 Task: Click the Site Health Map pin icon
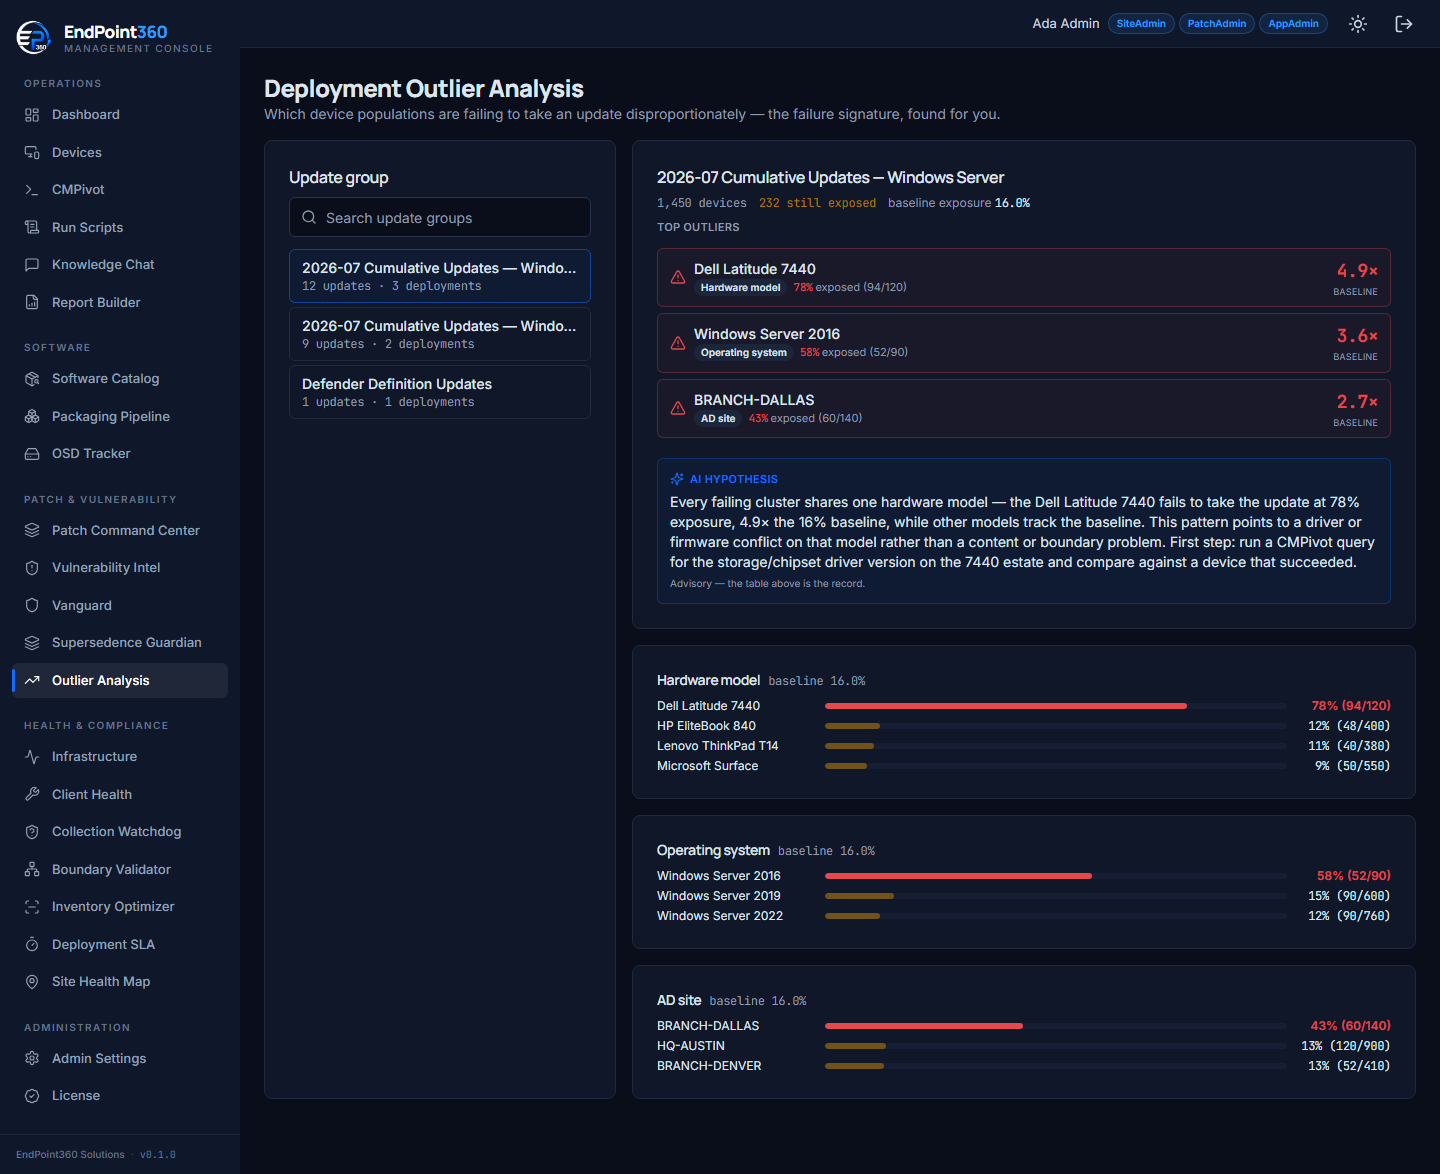(x=32, y=982)
